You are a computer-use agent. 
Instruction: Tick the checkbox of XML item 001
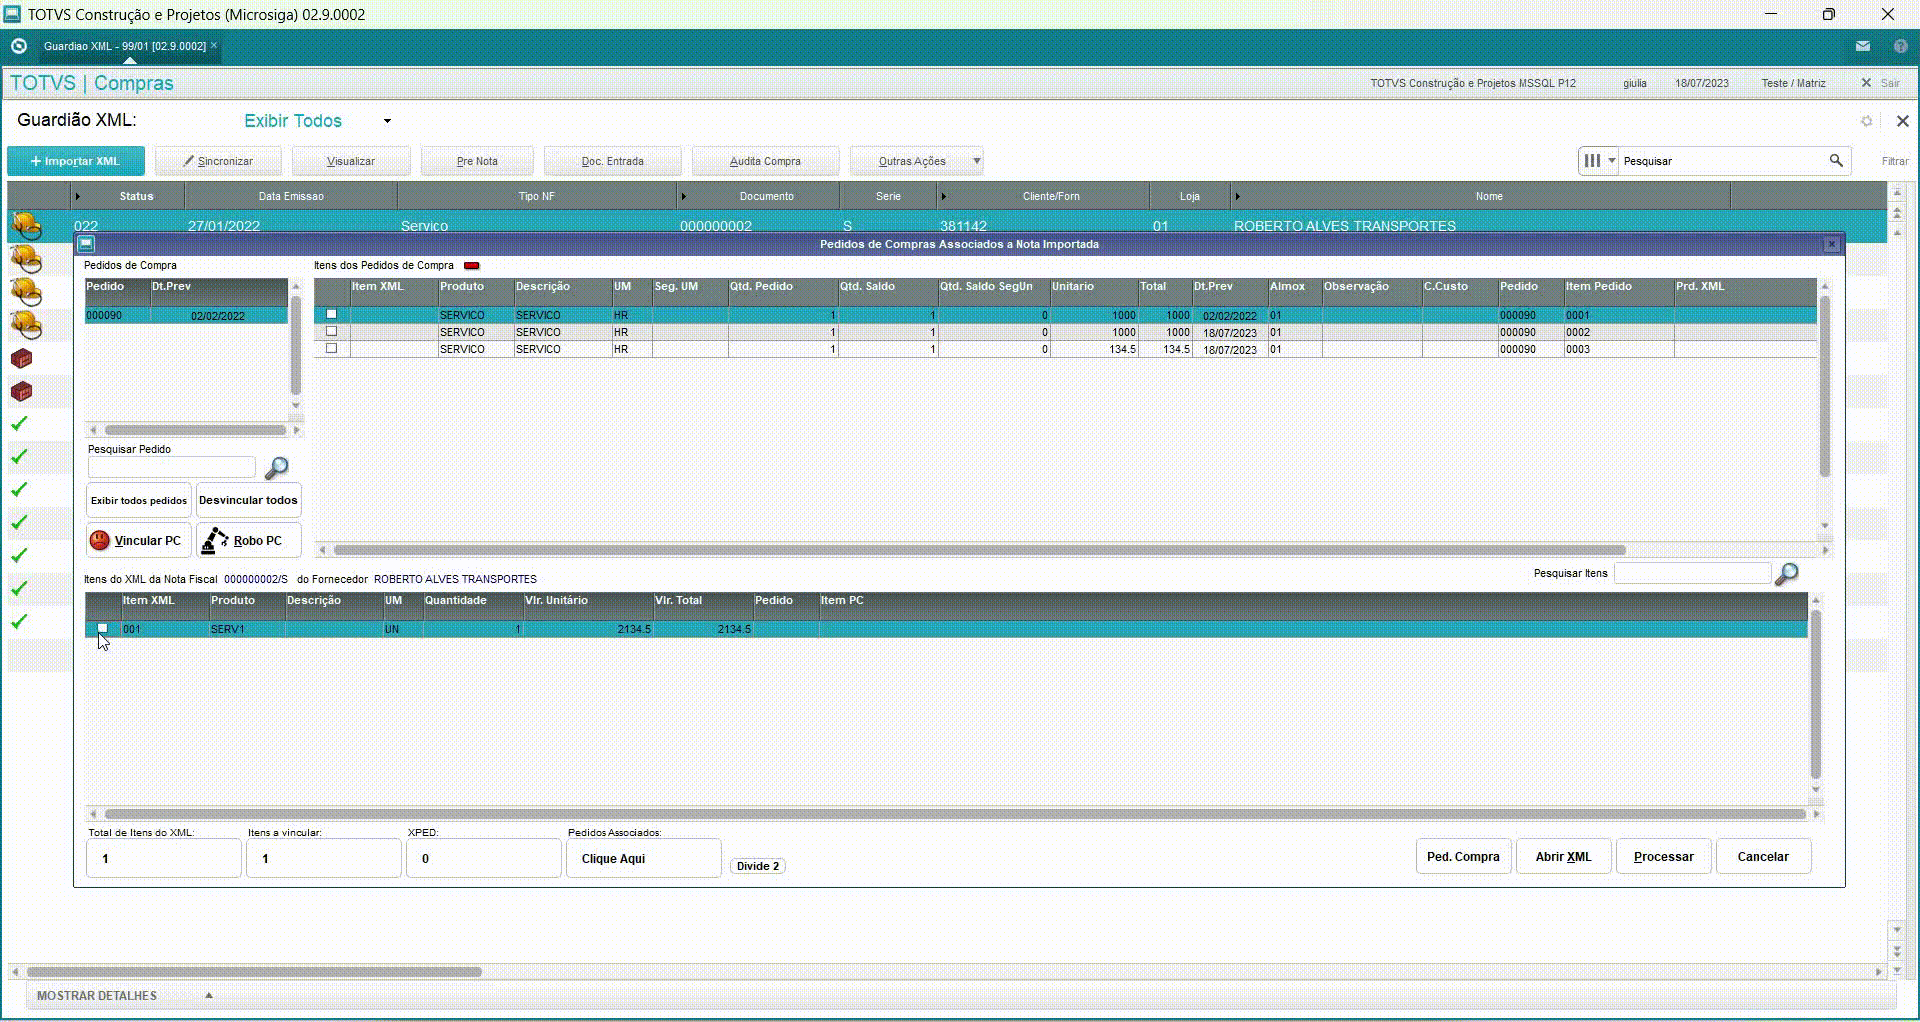tap(102, 629)
